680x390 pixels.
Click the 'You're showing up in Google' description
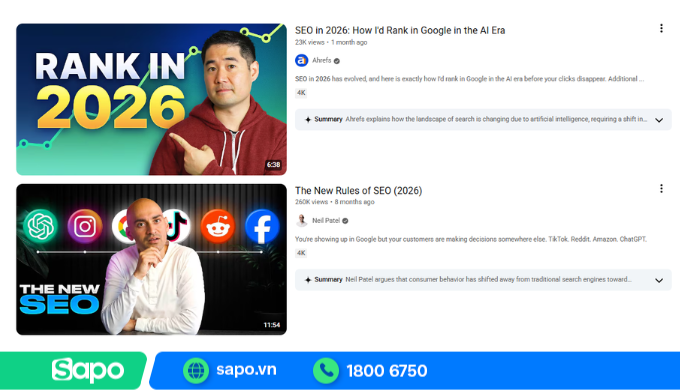point(471,239)
